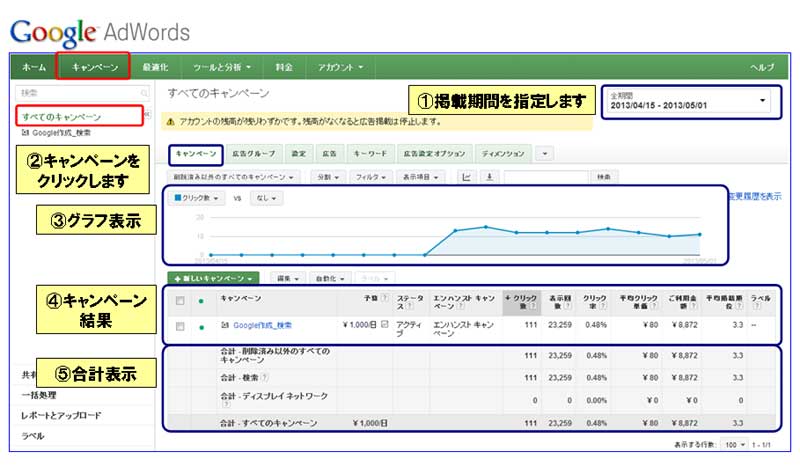Click help icon beside クリック率 header

[603, 306]
